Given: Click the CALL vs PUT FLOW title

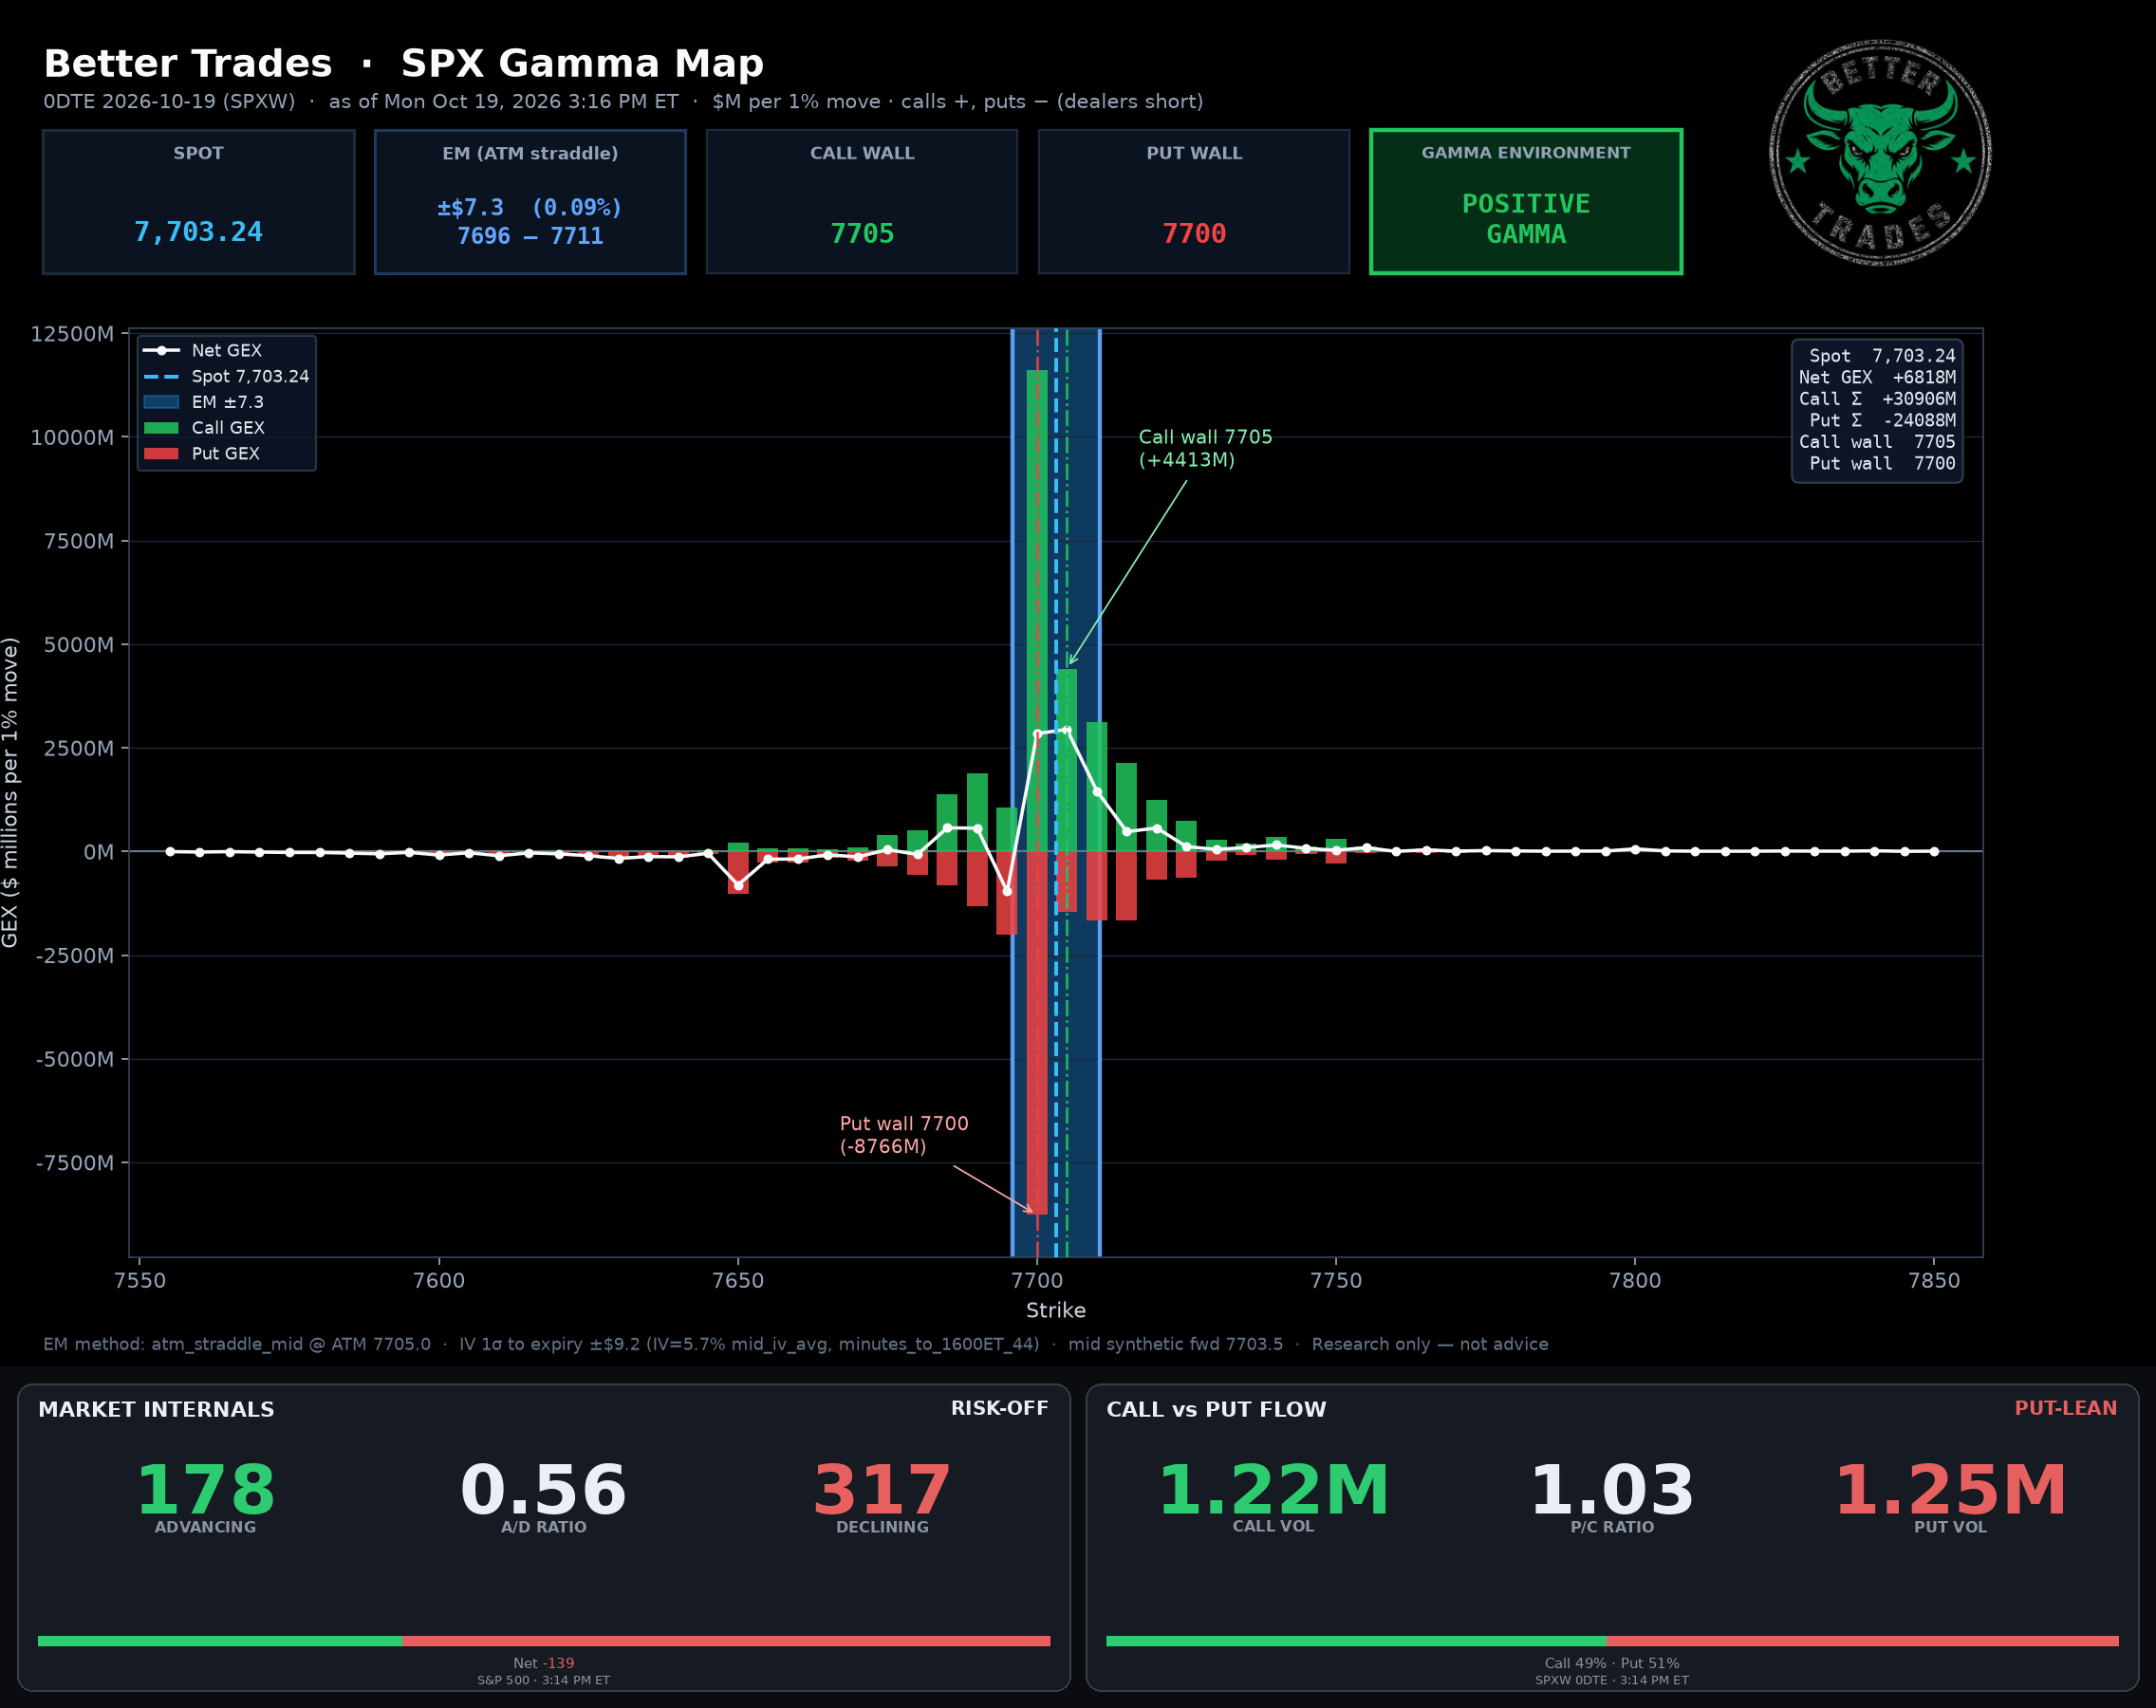Looking at the screenshot, I should click(1216, 1409).
